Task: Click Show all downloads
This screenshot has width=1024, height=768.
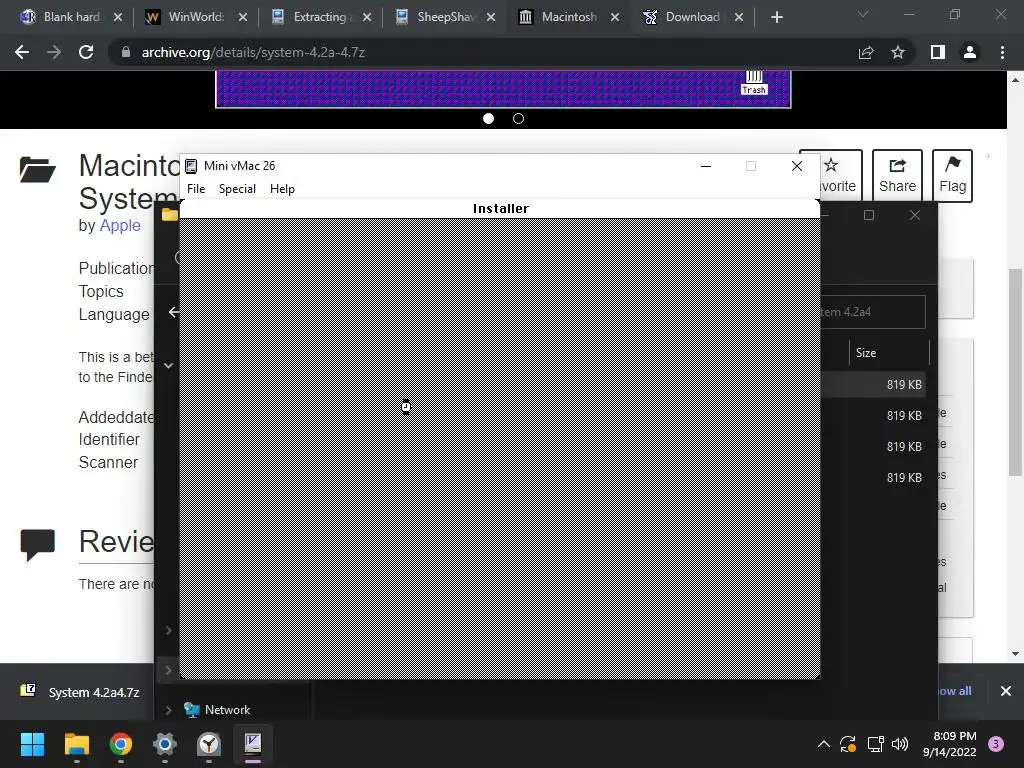Action: [x=954, y=691]
